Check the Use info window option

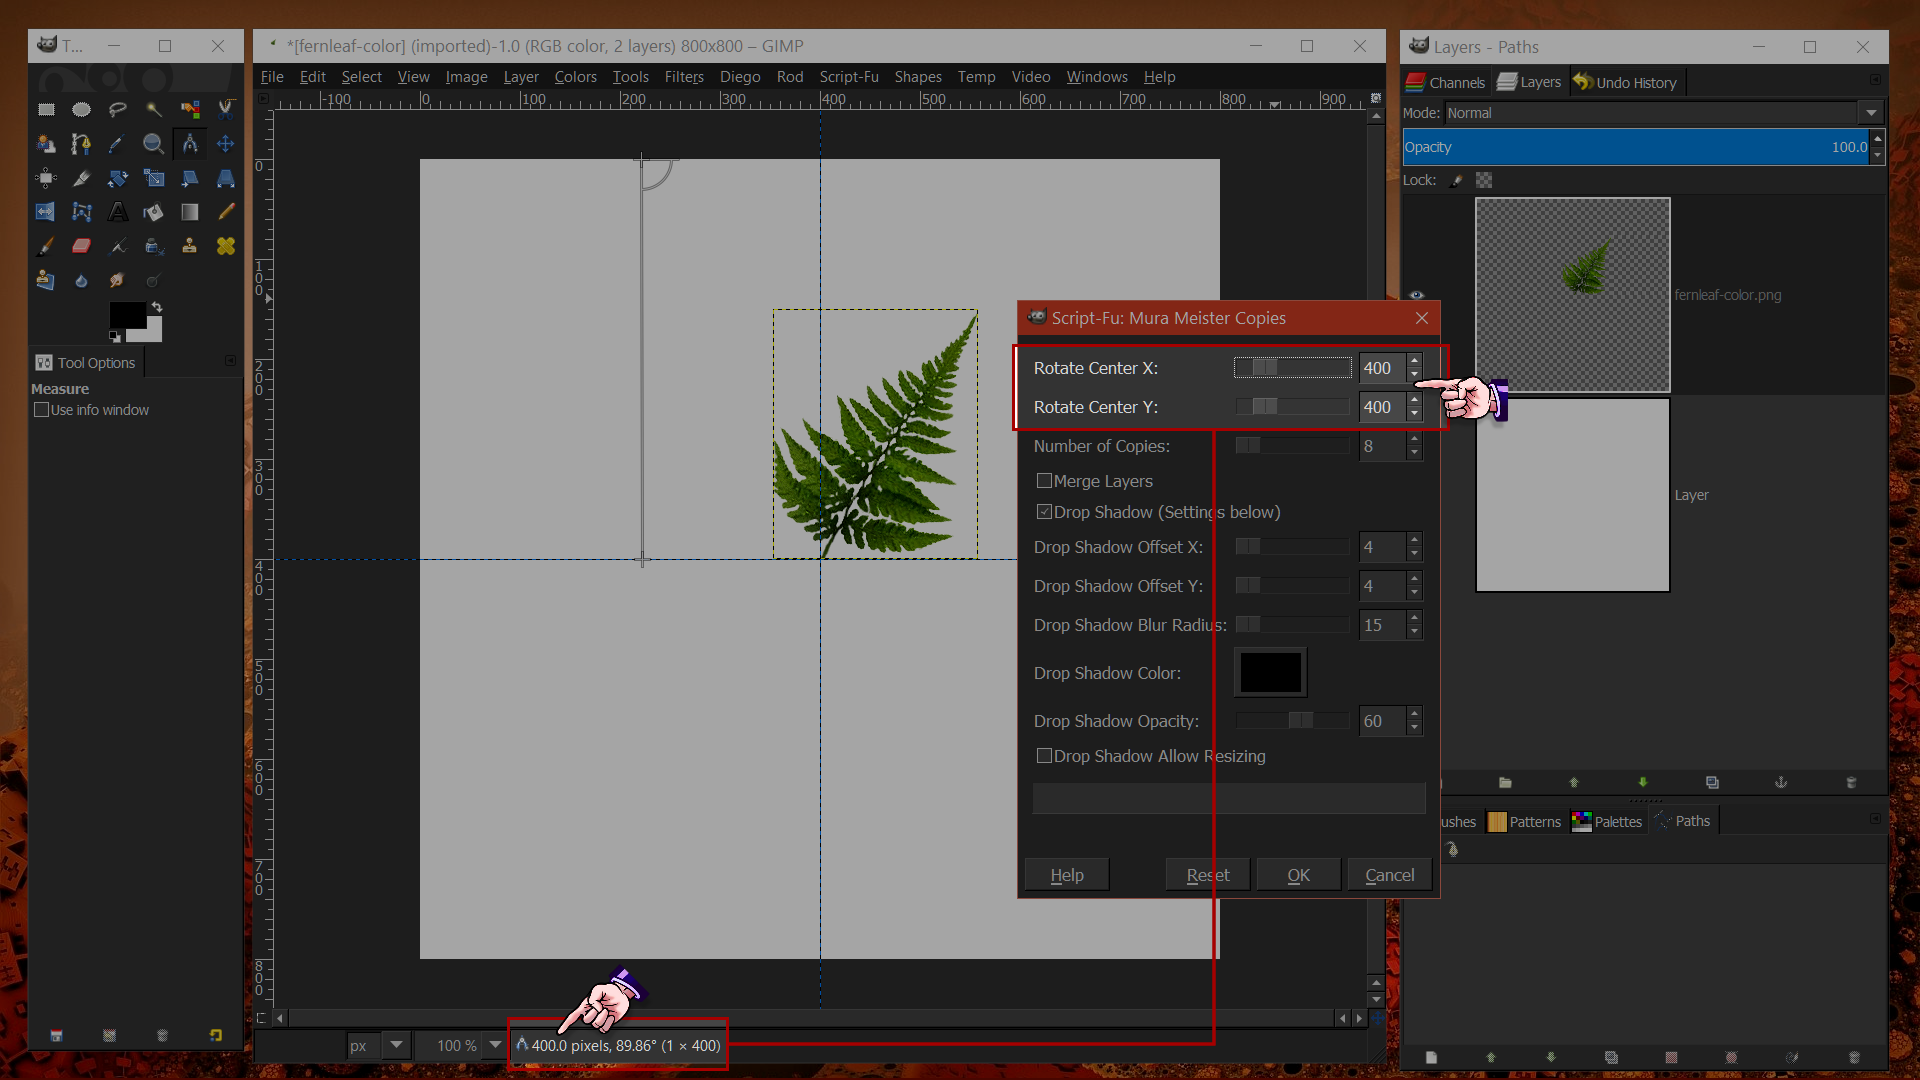[x=41, y=410]
